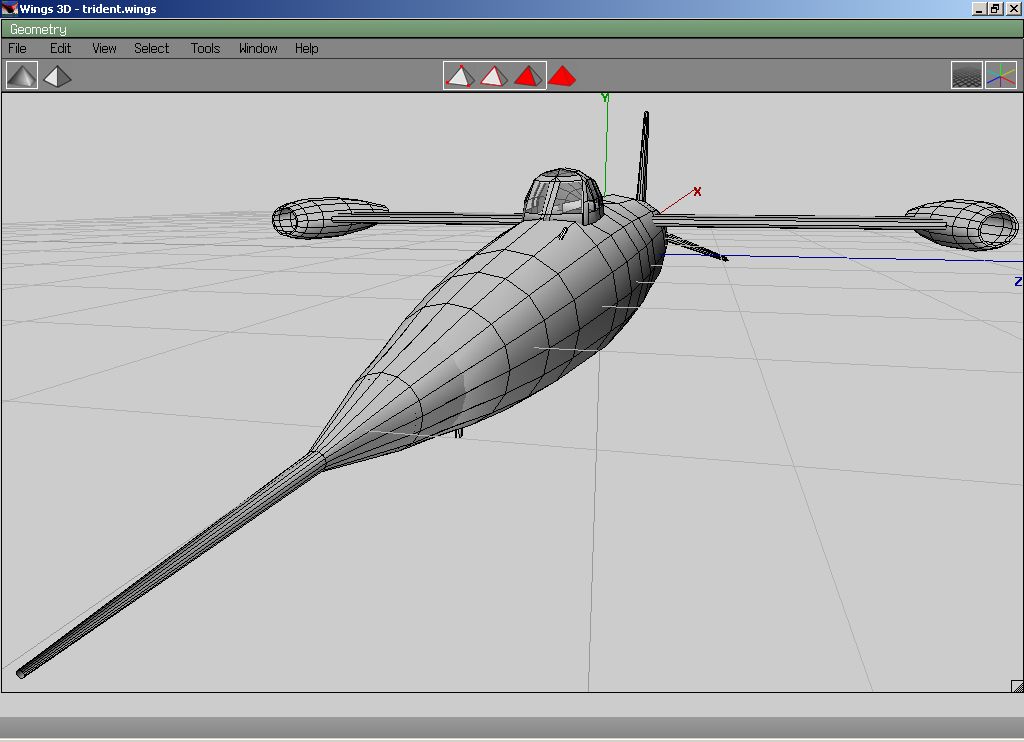
Task: Toggle axes display icon
Action: pyautogui.click(x=1001, y=76)
